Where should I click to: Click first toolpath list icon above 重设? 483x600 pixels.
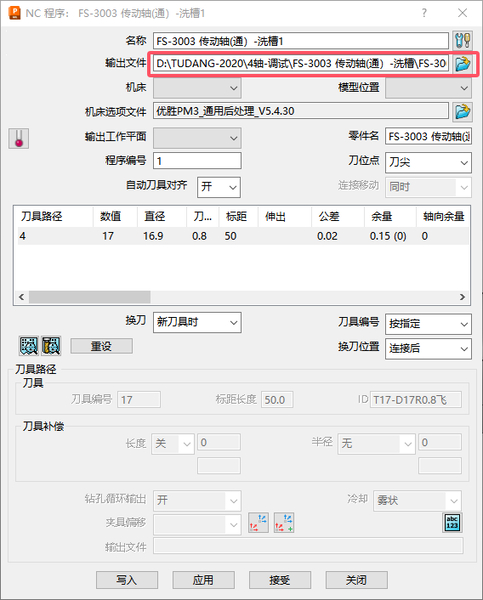click(29, 346)
